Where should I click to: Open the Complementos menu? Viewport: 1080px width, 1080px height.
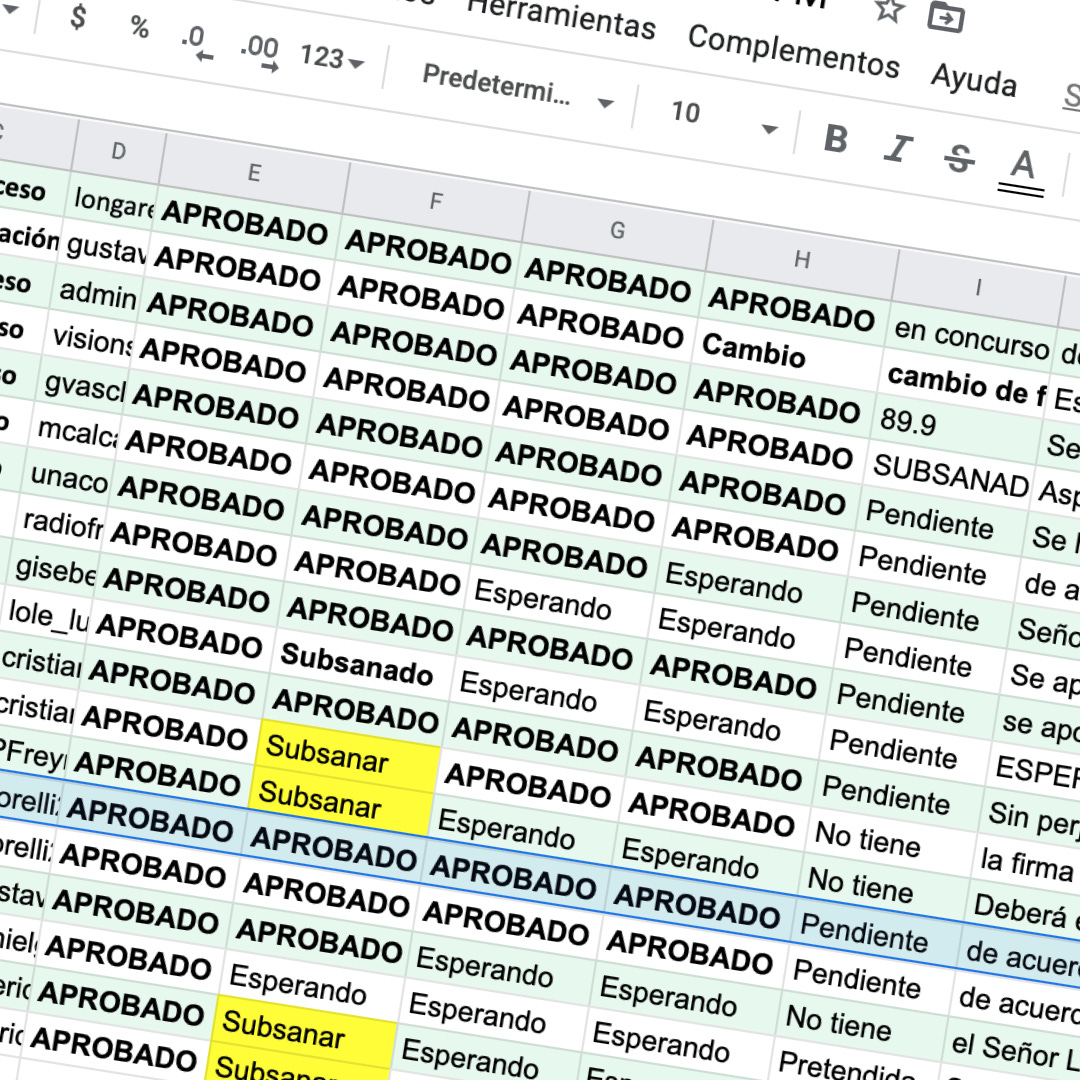tap(793, 52)
